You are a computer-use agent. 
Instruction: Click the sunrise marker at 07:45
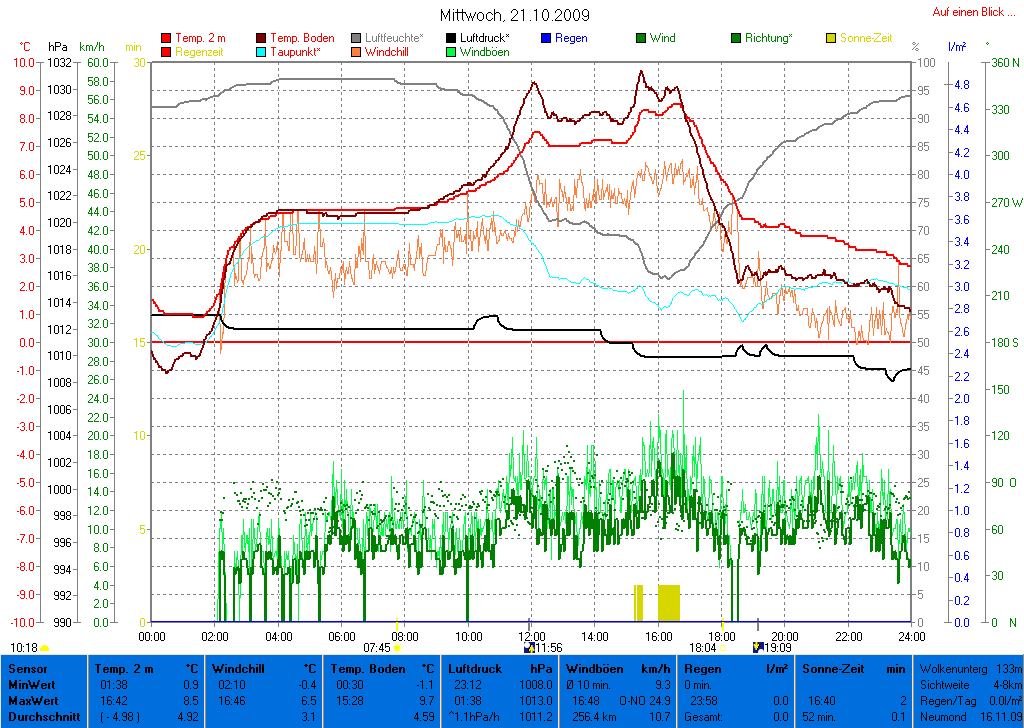[397, 648]
